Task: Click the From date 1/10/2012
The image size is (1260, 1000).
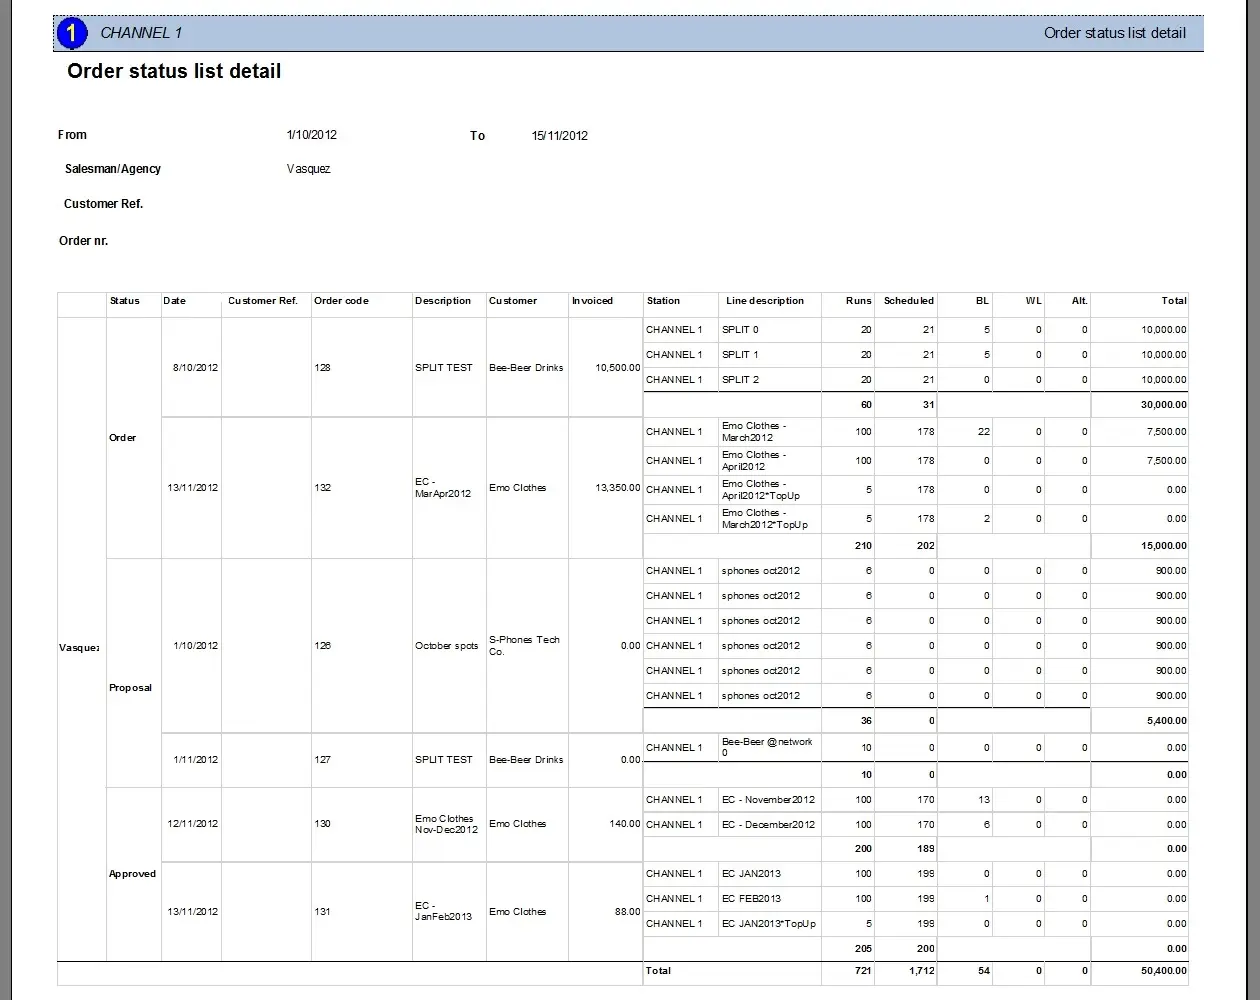Action: (x=311, y=135)
